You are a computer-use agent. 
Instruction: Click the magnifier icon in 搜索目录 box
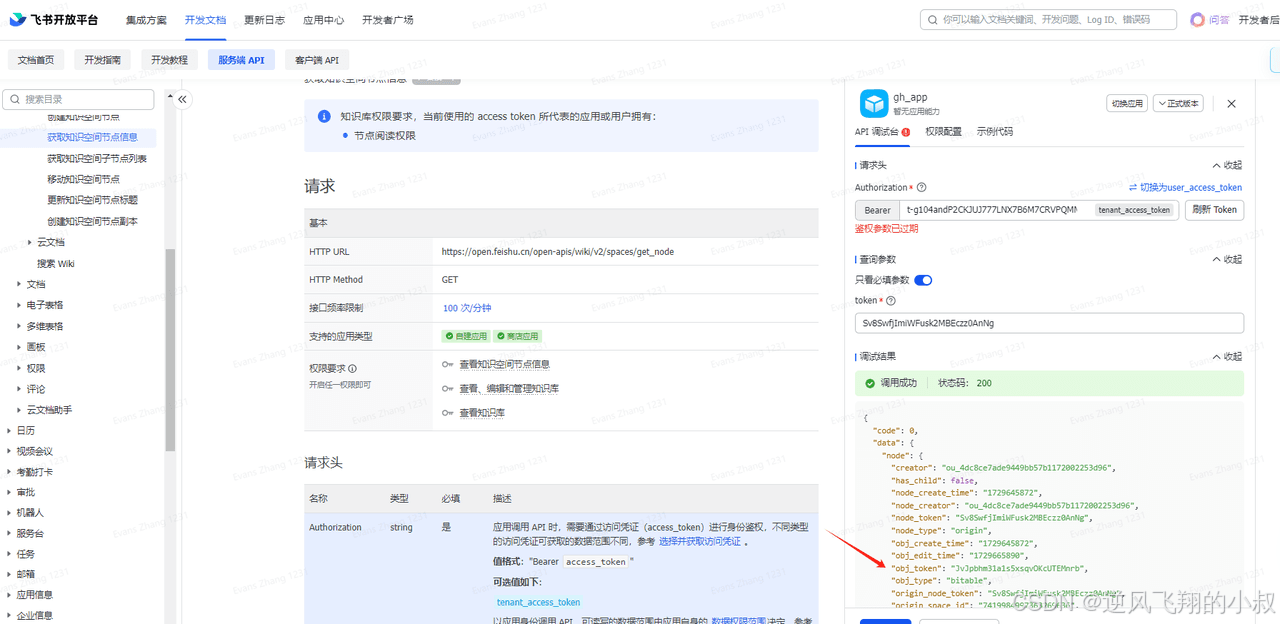(15, 99)
